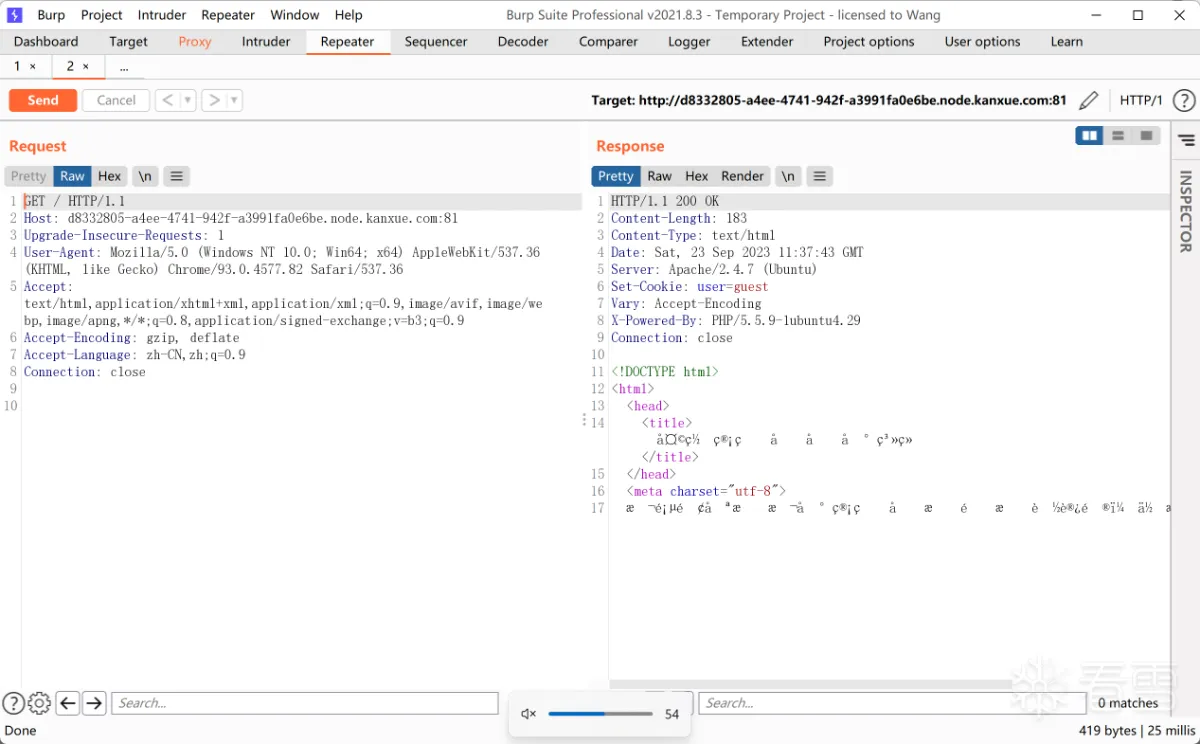Image resolution: width=1200 pixels, height=744 pixels.
Task: Select top-bottom stacked layout icon
Action: [x=1118, y=135]
